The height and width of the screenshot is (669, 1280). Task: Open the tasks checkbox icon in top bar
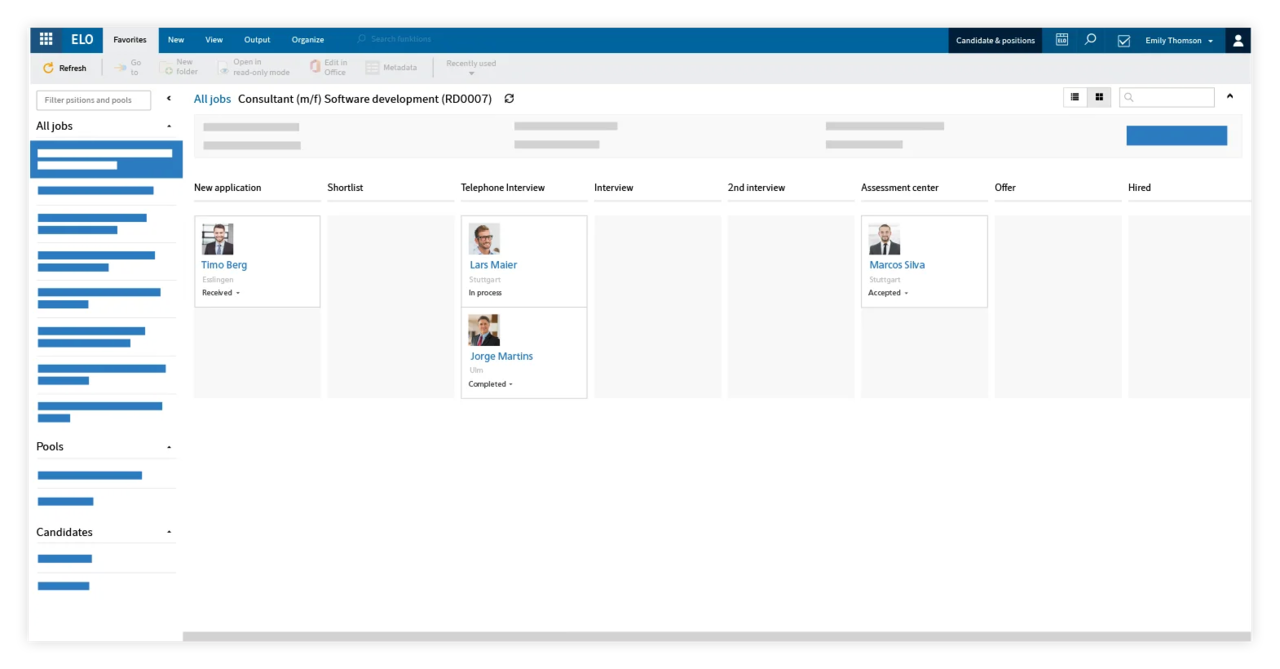1123,39
